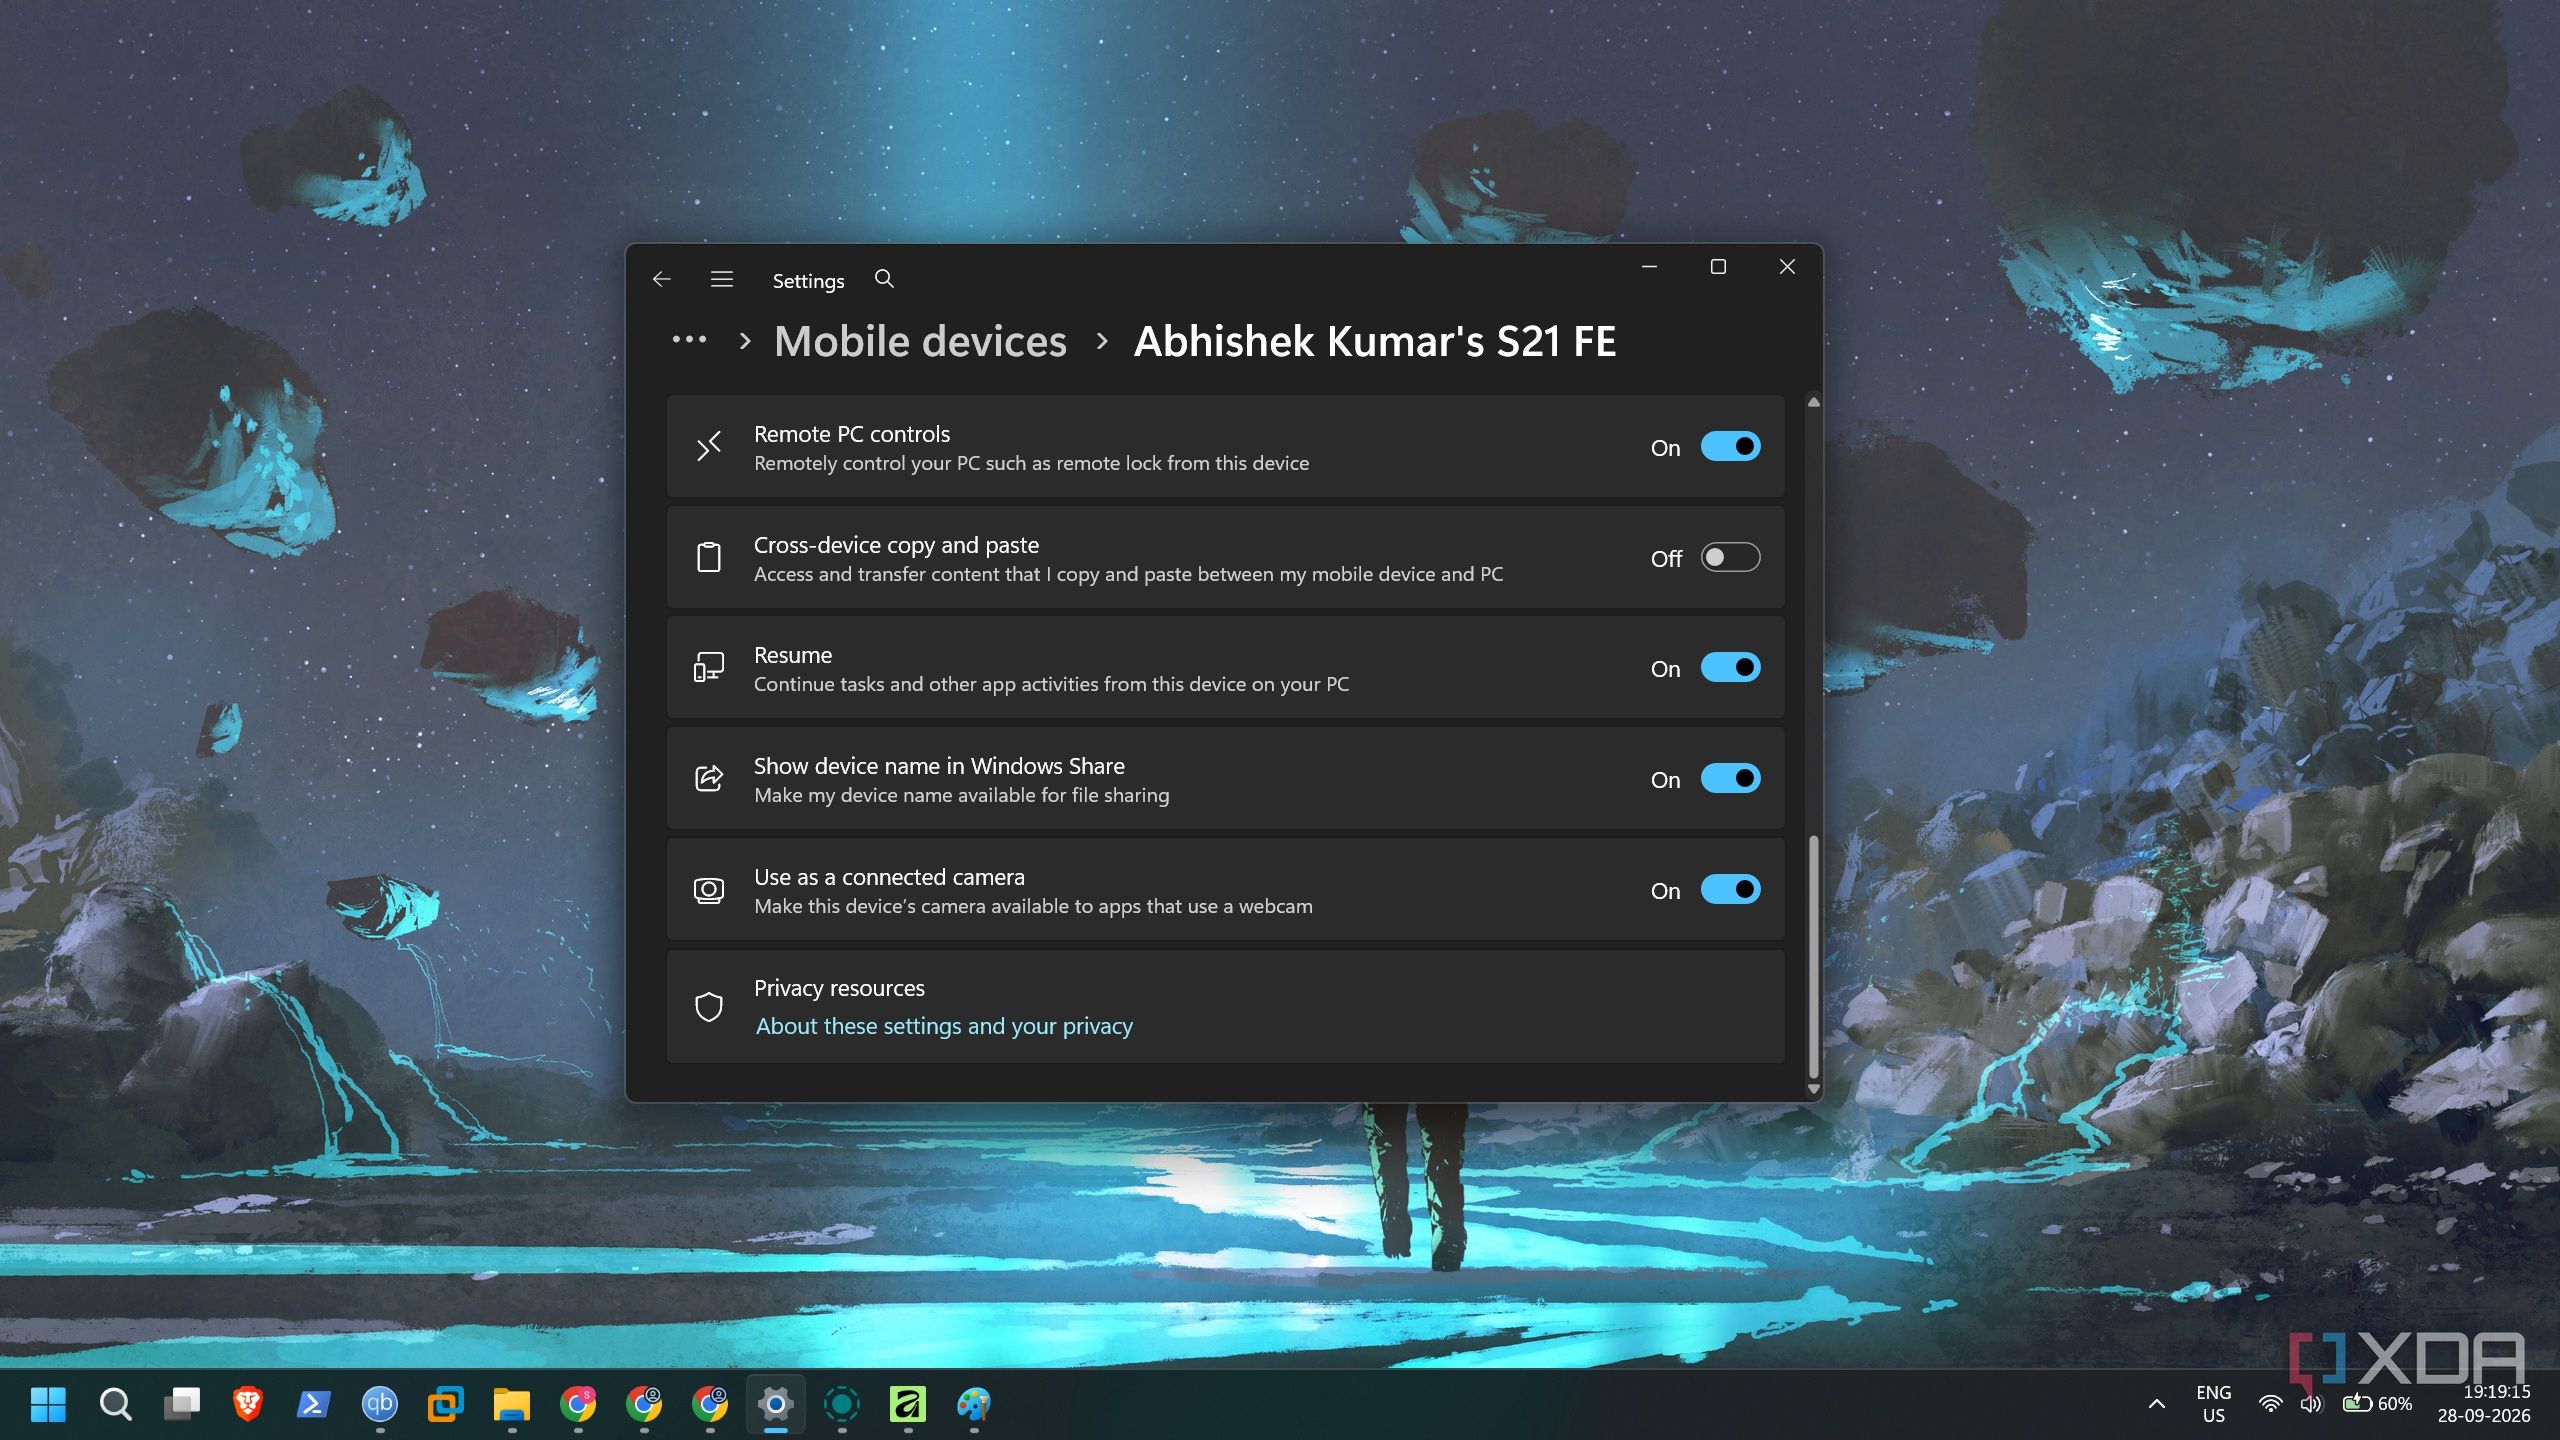The width and height of the screenshot is (2560, 1440).
Task: Switch off Use as a connected camera
Action: [x=1730, y=889]
